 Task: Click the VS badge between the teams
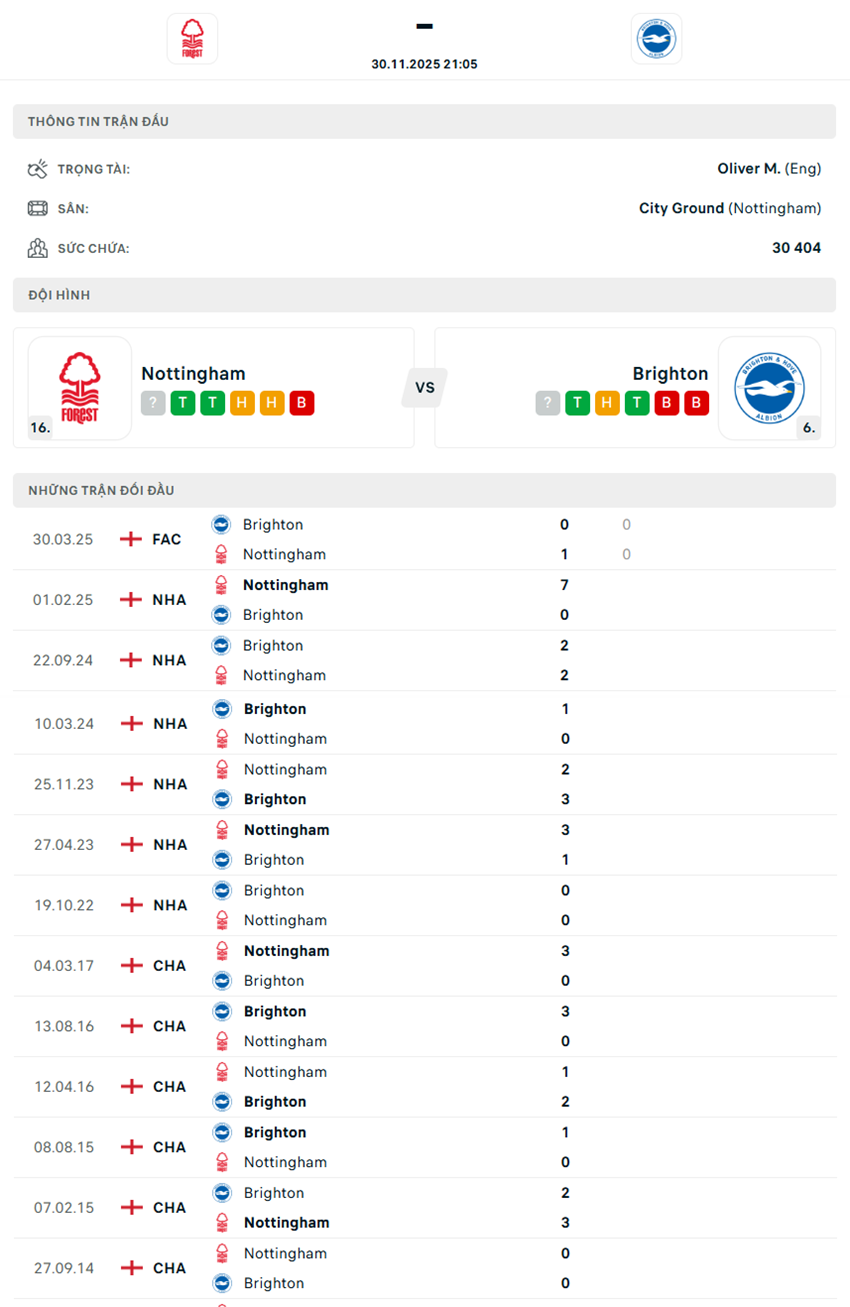coord(425,387)
